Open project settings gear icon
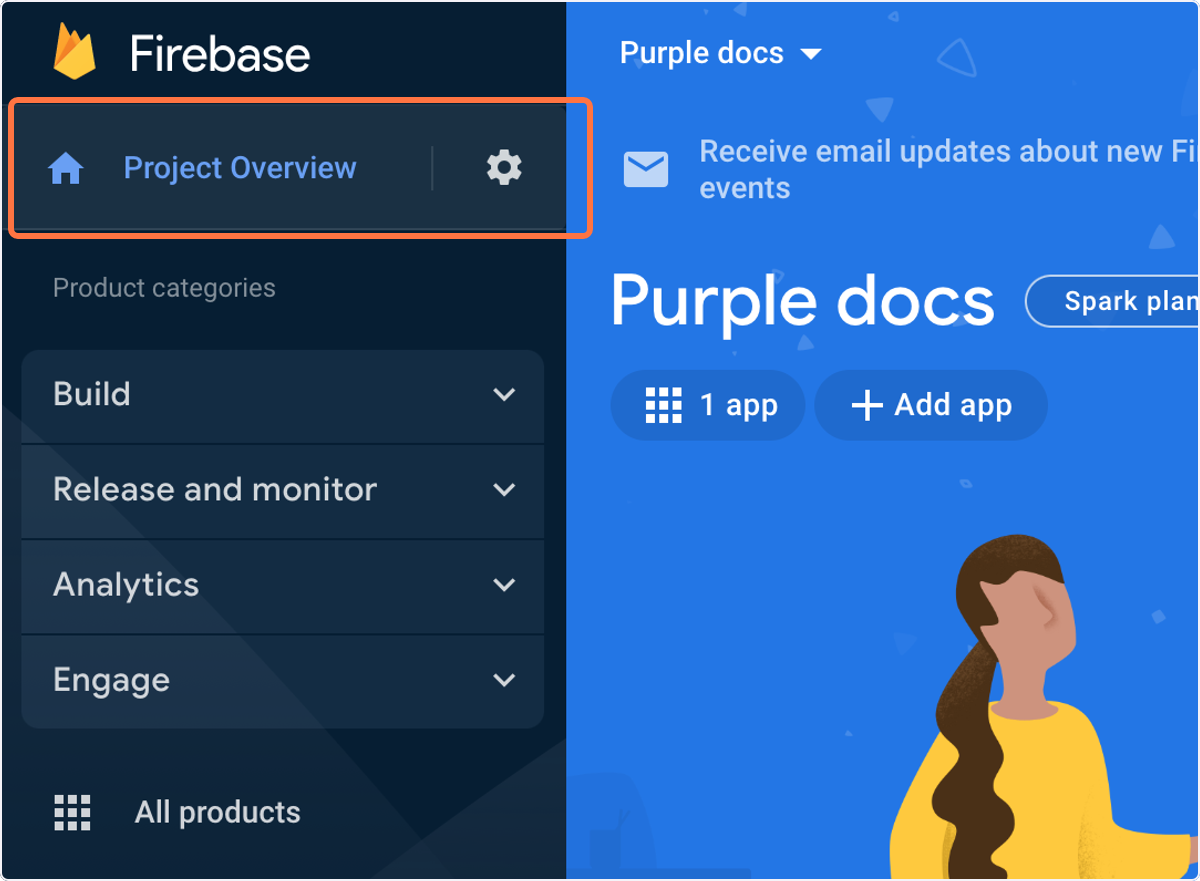The height and width of the screenshot is (881, 1200). (x=504, y=167)
